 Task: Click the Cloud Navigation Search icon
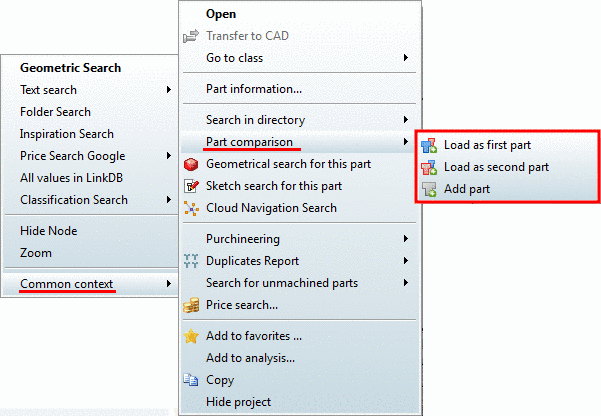[x=192, y=208]
